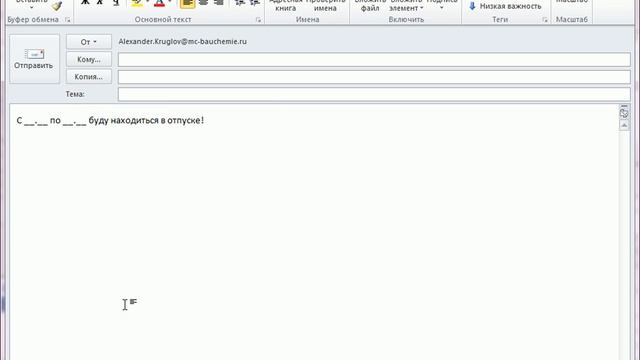Toggle underline (Ч) formatting
Image resolution: width=640 pixels, height=360 pixels.
point(116,3)
